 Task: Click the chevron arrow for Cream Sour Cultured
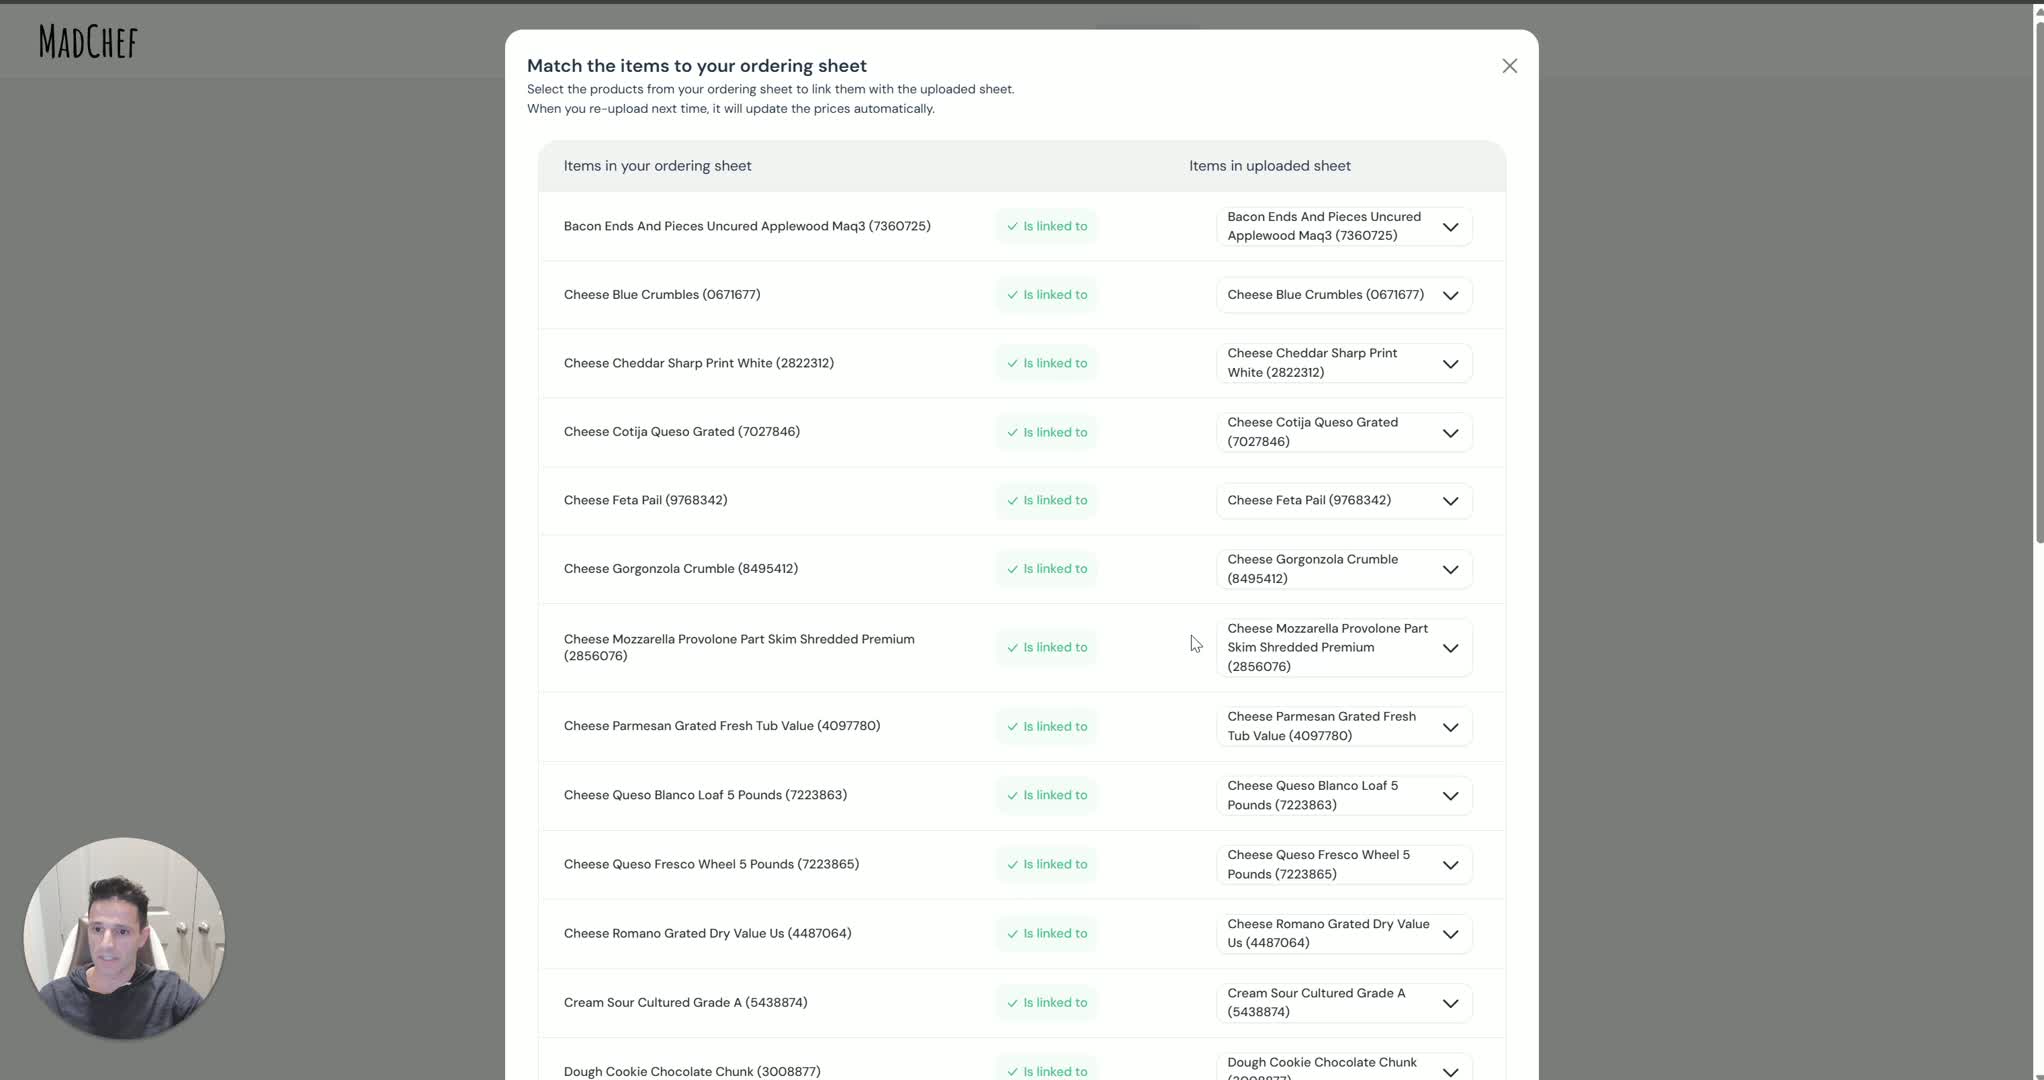point(1450,1003)
